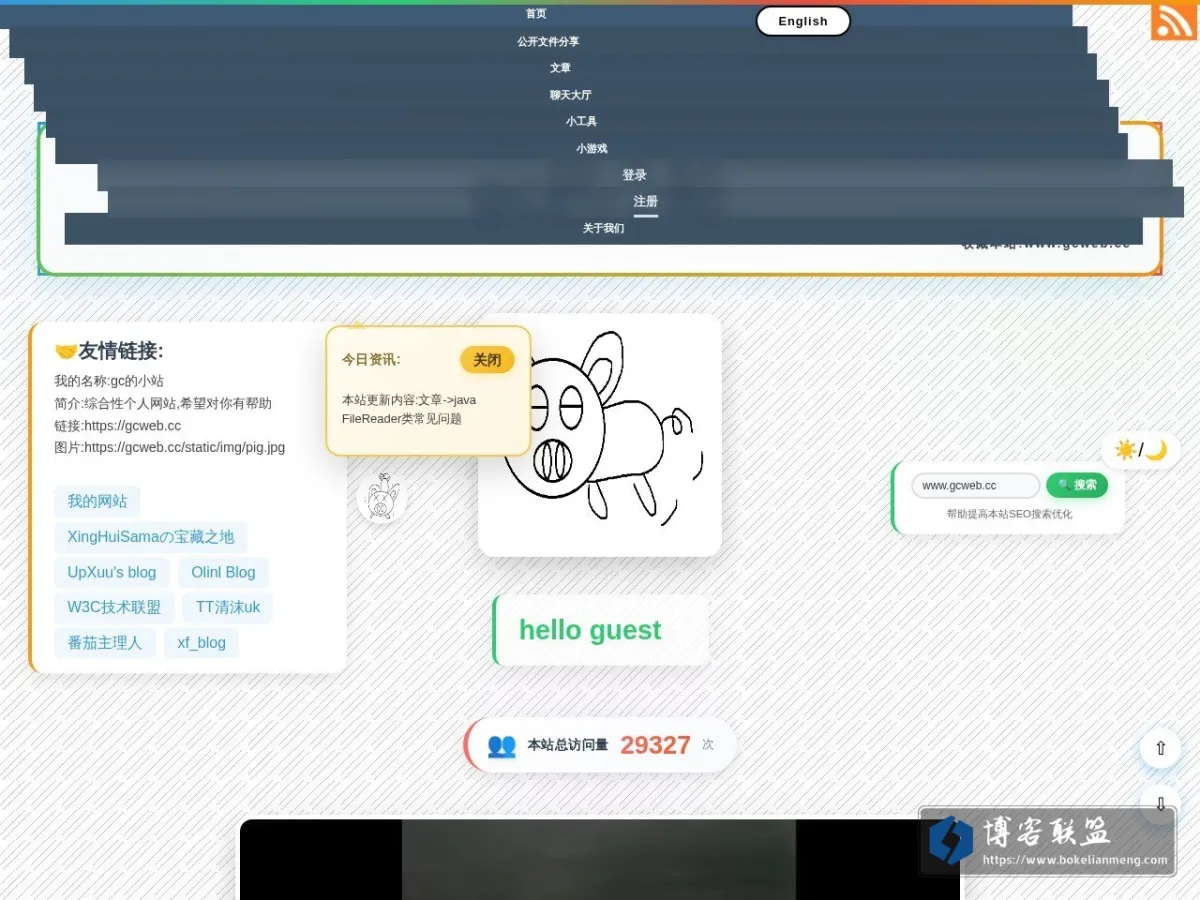The width and height of the screenshot is (1200, 900).
Task: Switch language with the English button
Action: [x=803, y=21]
